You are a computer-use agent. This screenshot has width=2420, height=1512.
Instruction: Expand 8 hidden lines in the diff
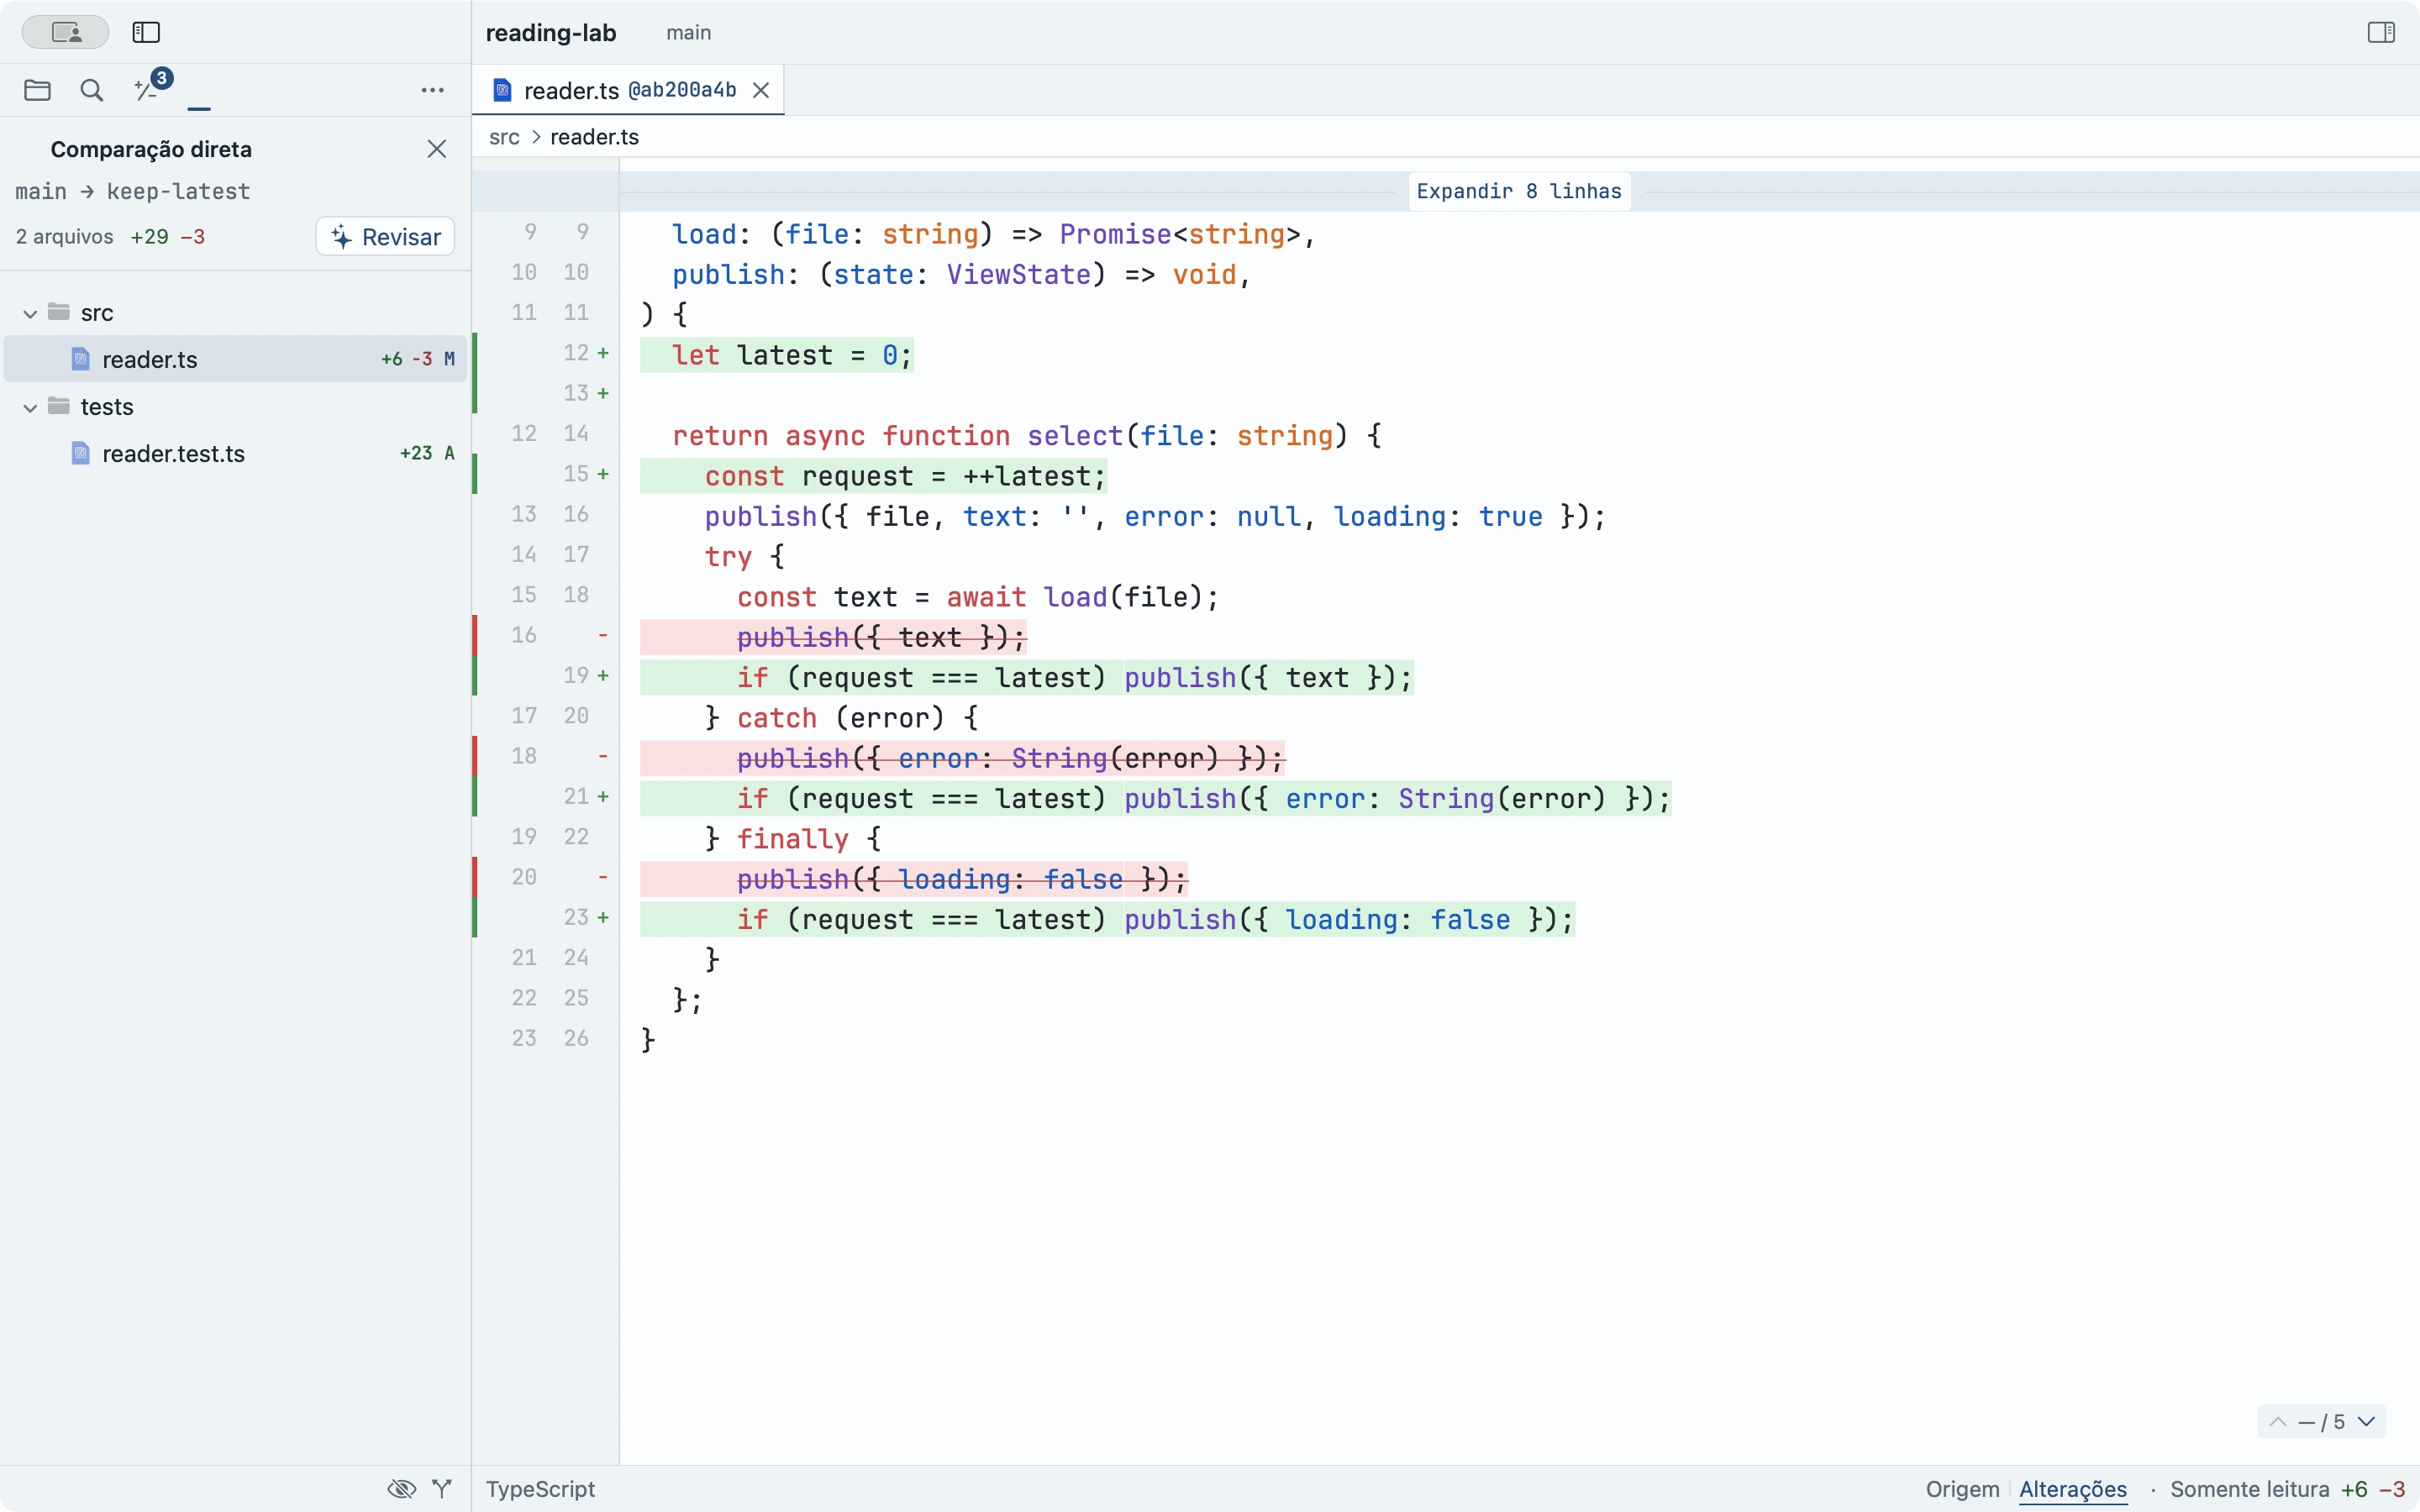(1519, 191)
